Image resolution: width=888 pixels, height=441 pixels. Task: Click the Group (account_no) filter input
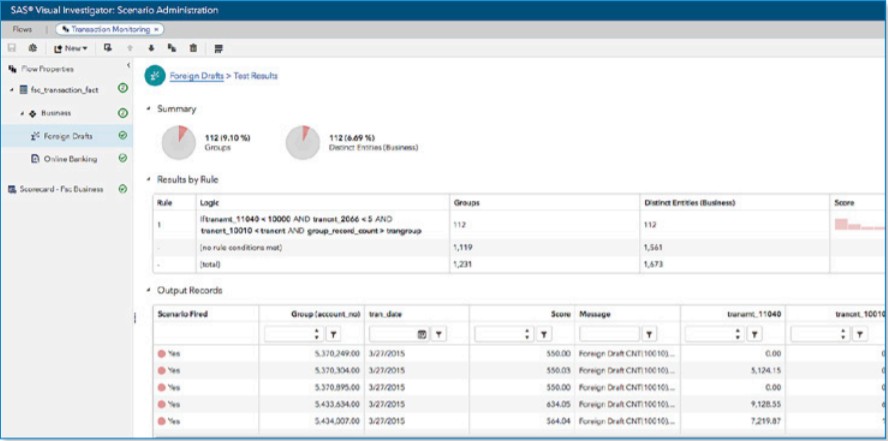[288, 335]
